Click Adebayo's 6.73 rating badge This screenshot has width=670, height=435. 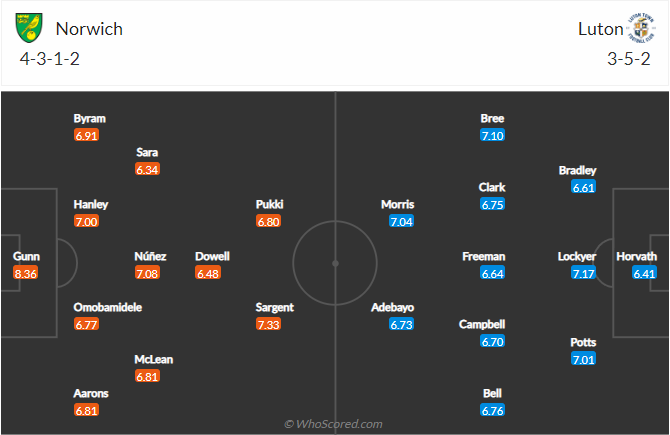click(400, 325)
